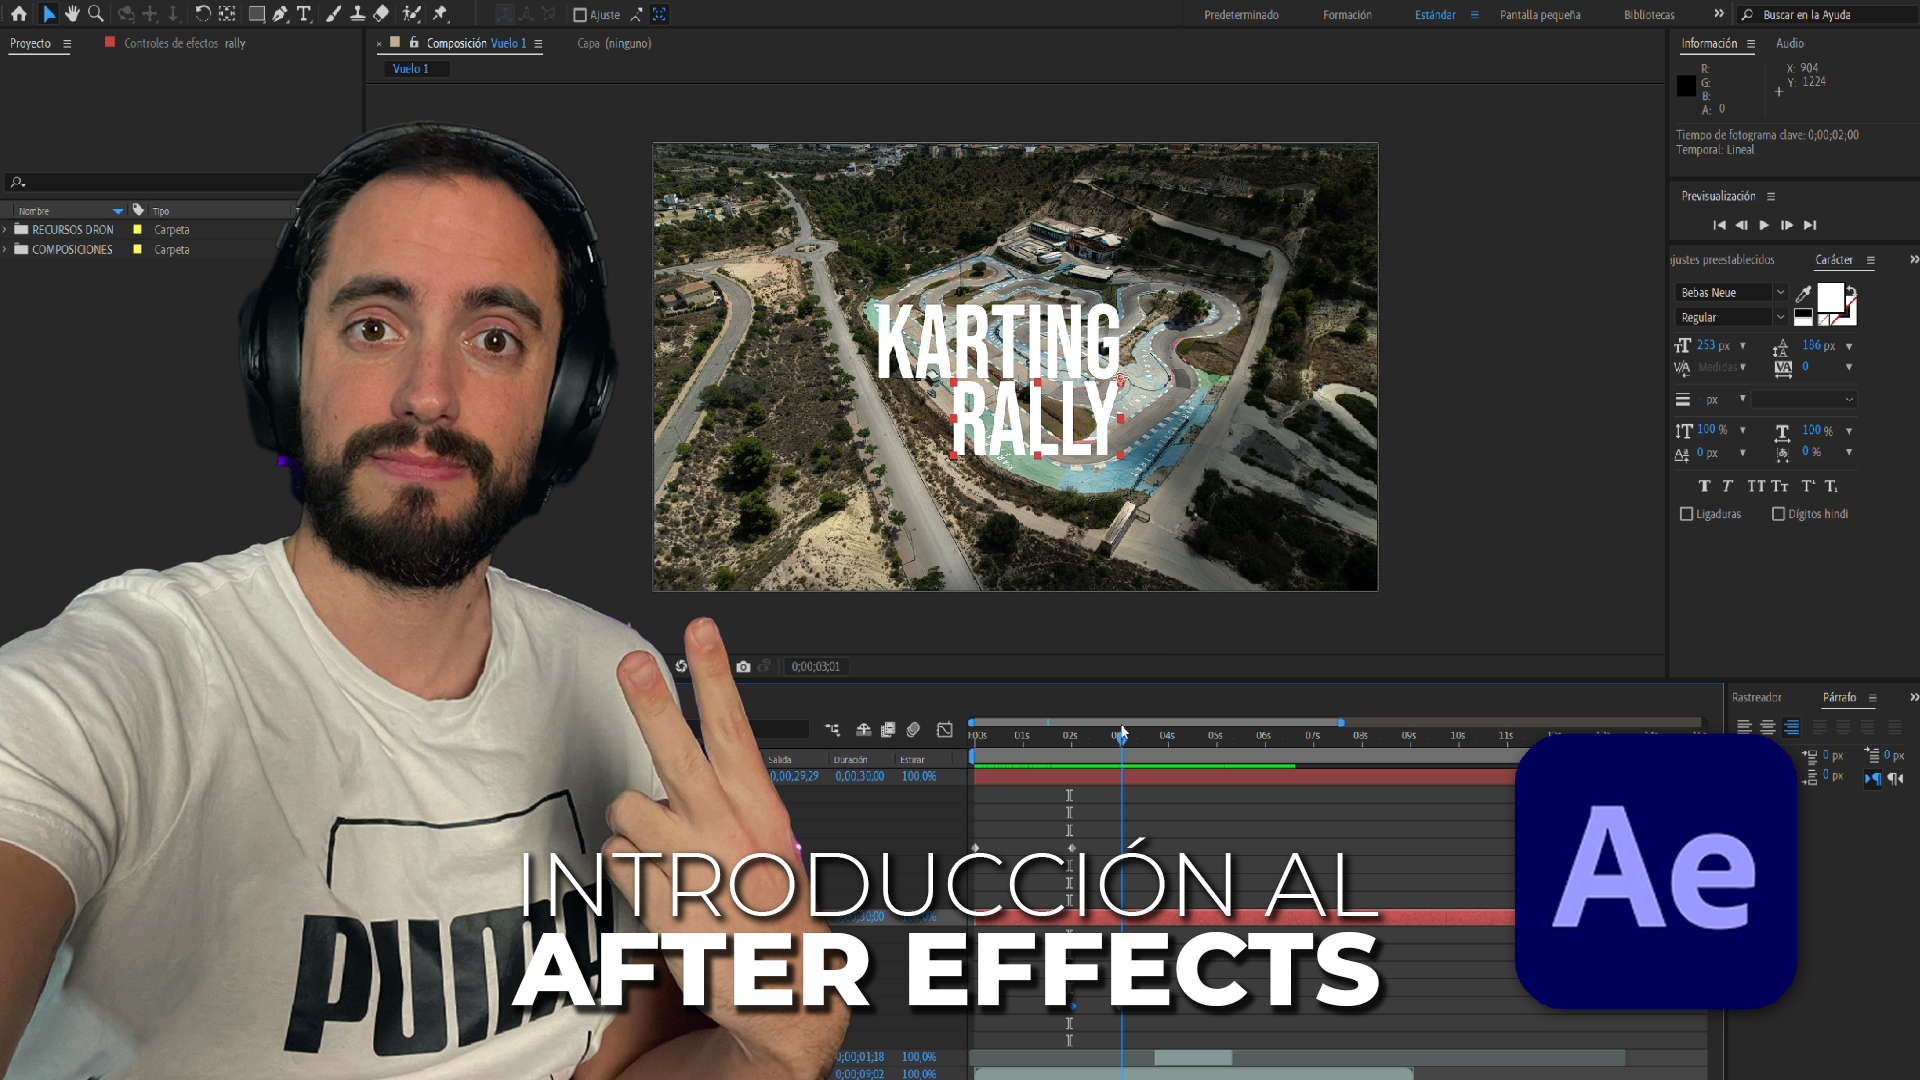Jump to first frame in preview
Screen dimensions: 1920x1080
[1719, 225]
